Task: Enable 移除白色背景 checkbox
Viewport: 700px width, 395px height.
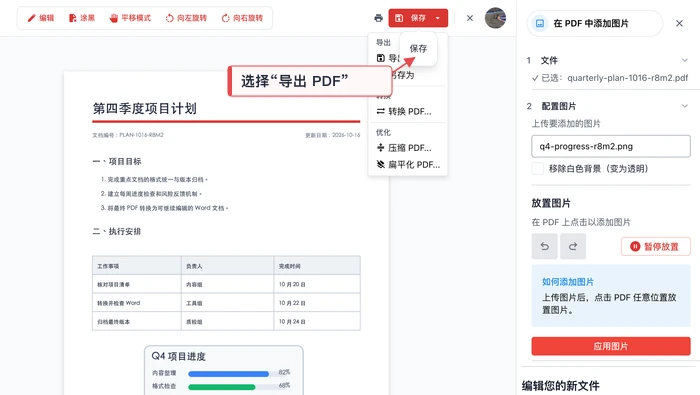Action: [x=538, y=169]
